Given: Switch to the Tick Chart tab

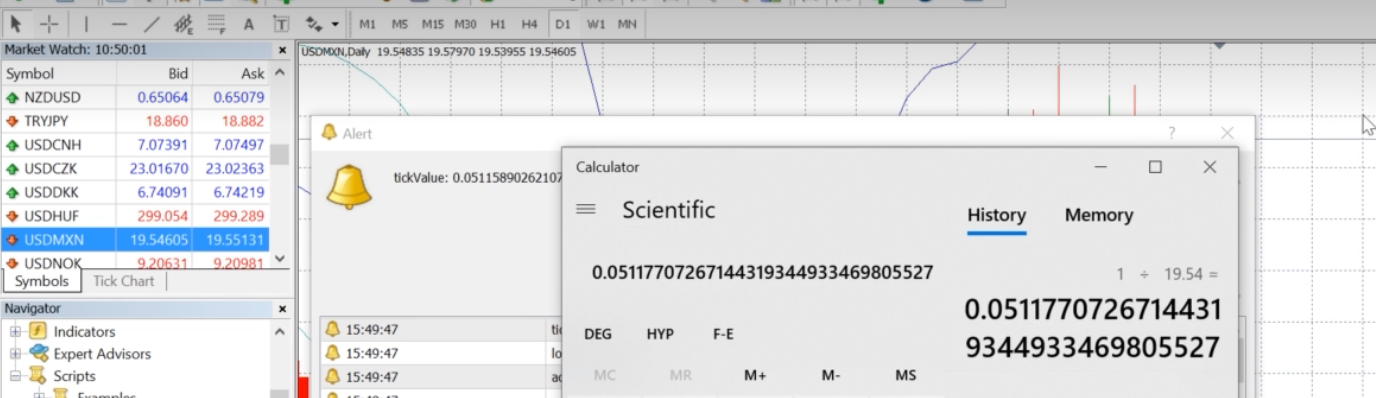Looking at the screenshot, I should 124,281.
